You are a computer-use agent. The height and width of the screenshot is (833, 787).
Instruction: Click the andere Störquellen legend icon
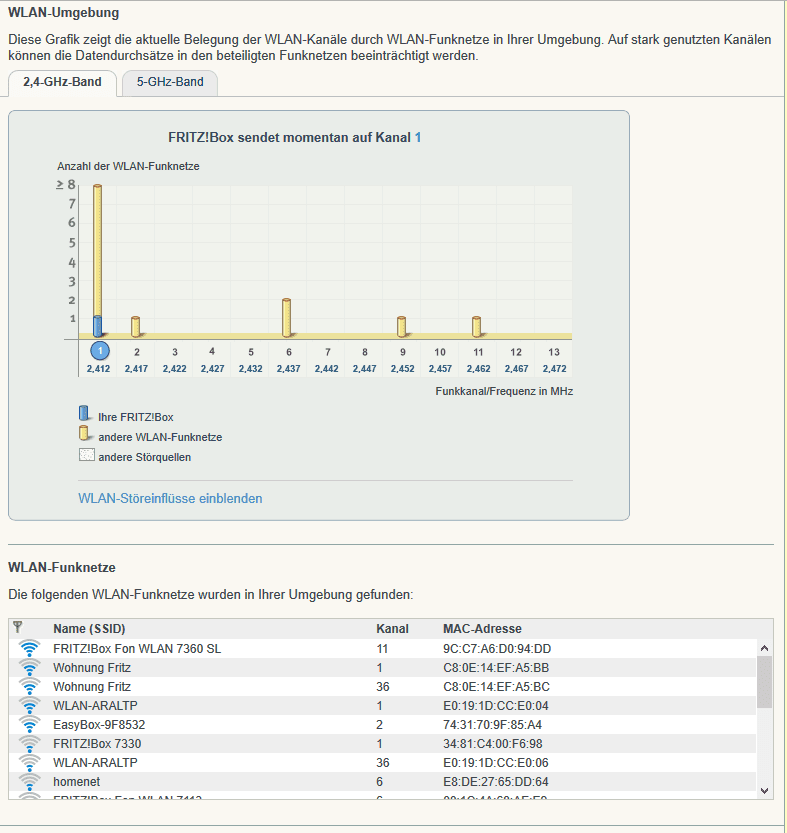[x=87, y=455]
